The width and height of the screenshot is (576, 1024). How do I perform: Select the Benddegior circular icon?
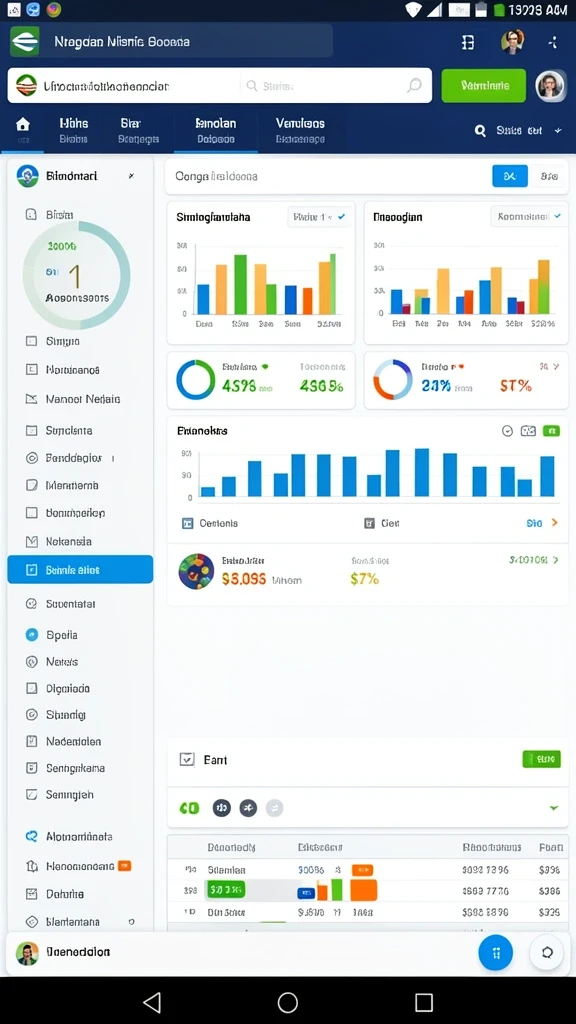31,458
